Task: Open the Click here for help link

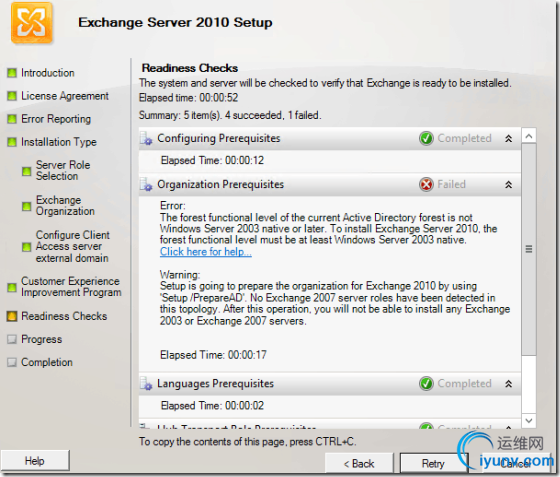Action: (206, 252)
